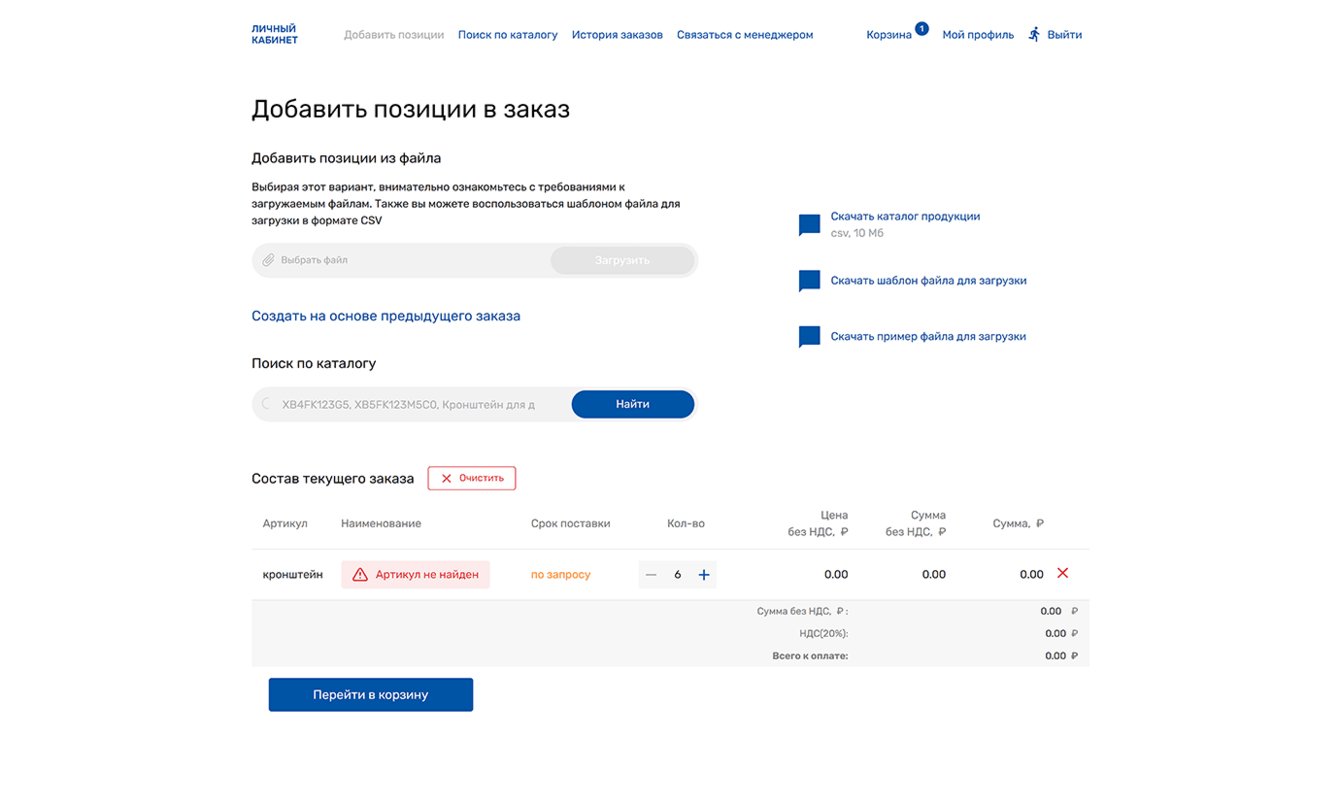Clear the order with Очистить button
The image size is (1340, 805).
tap(472, 478)
